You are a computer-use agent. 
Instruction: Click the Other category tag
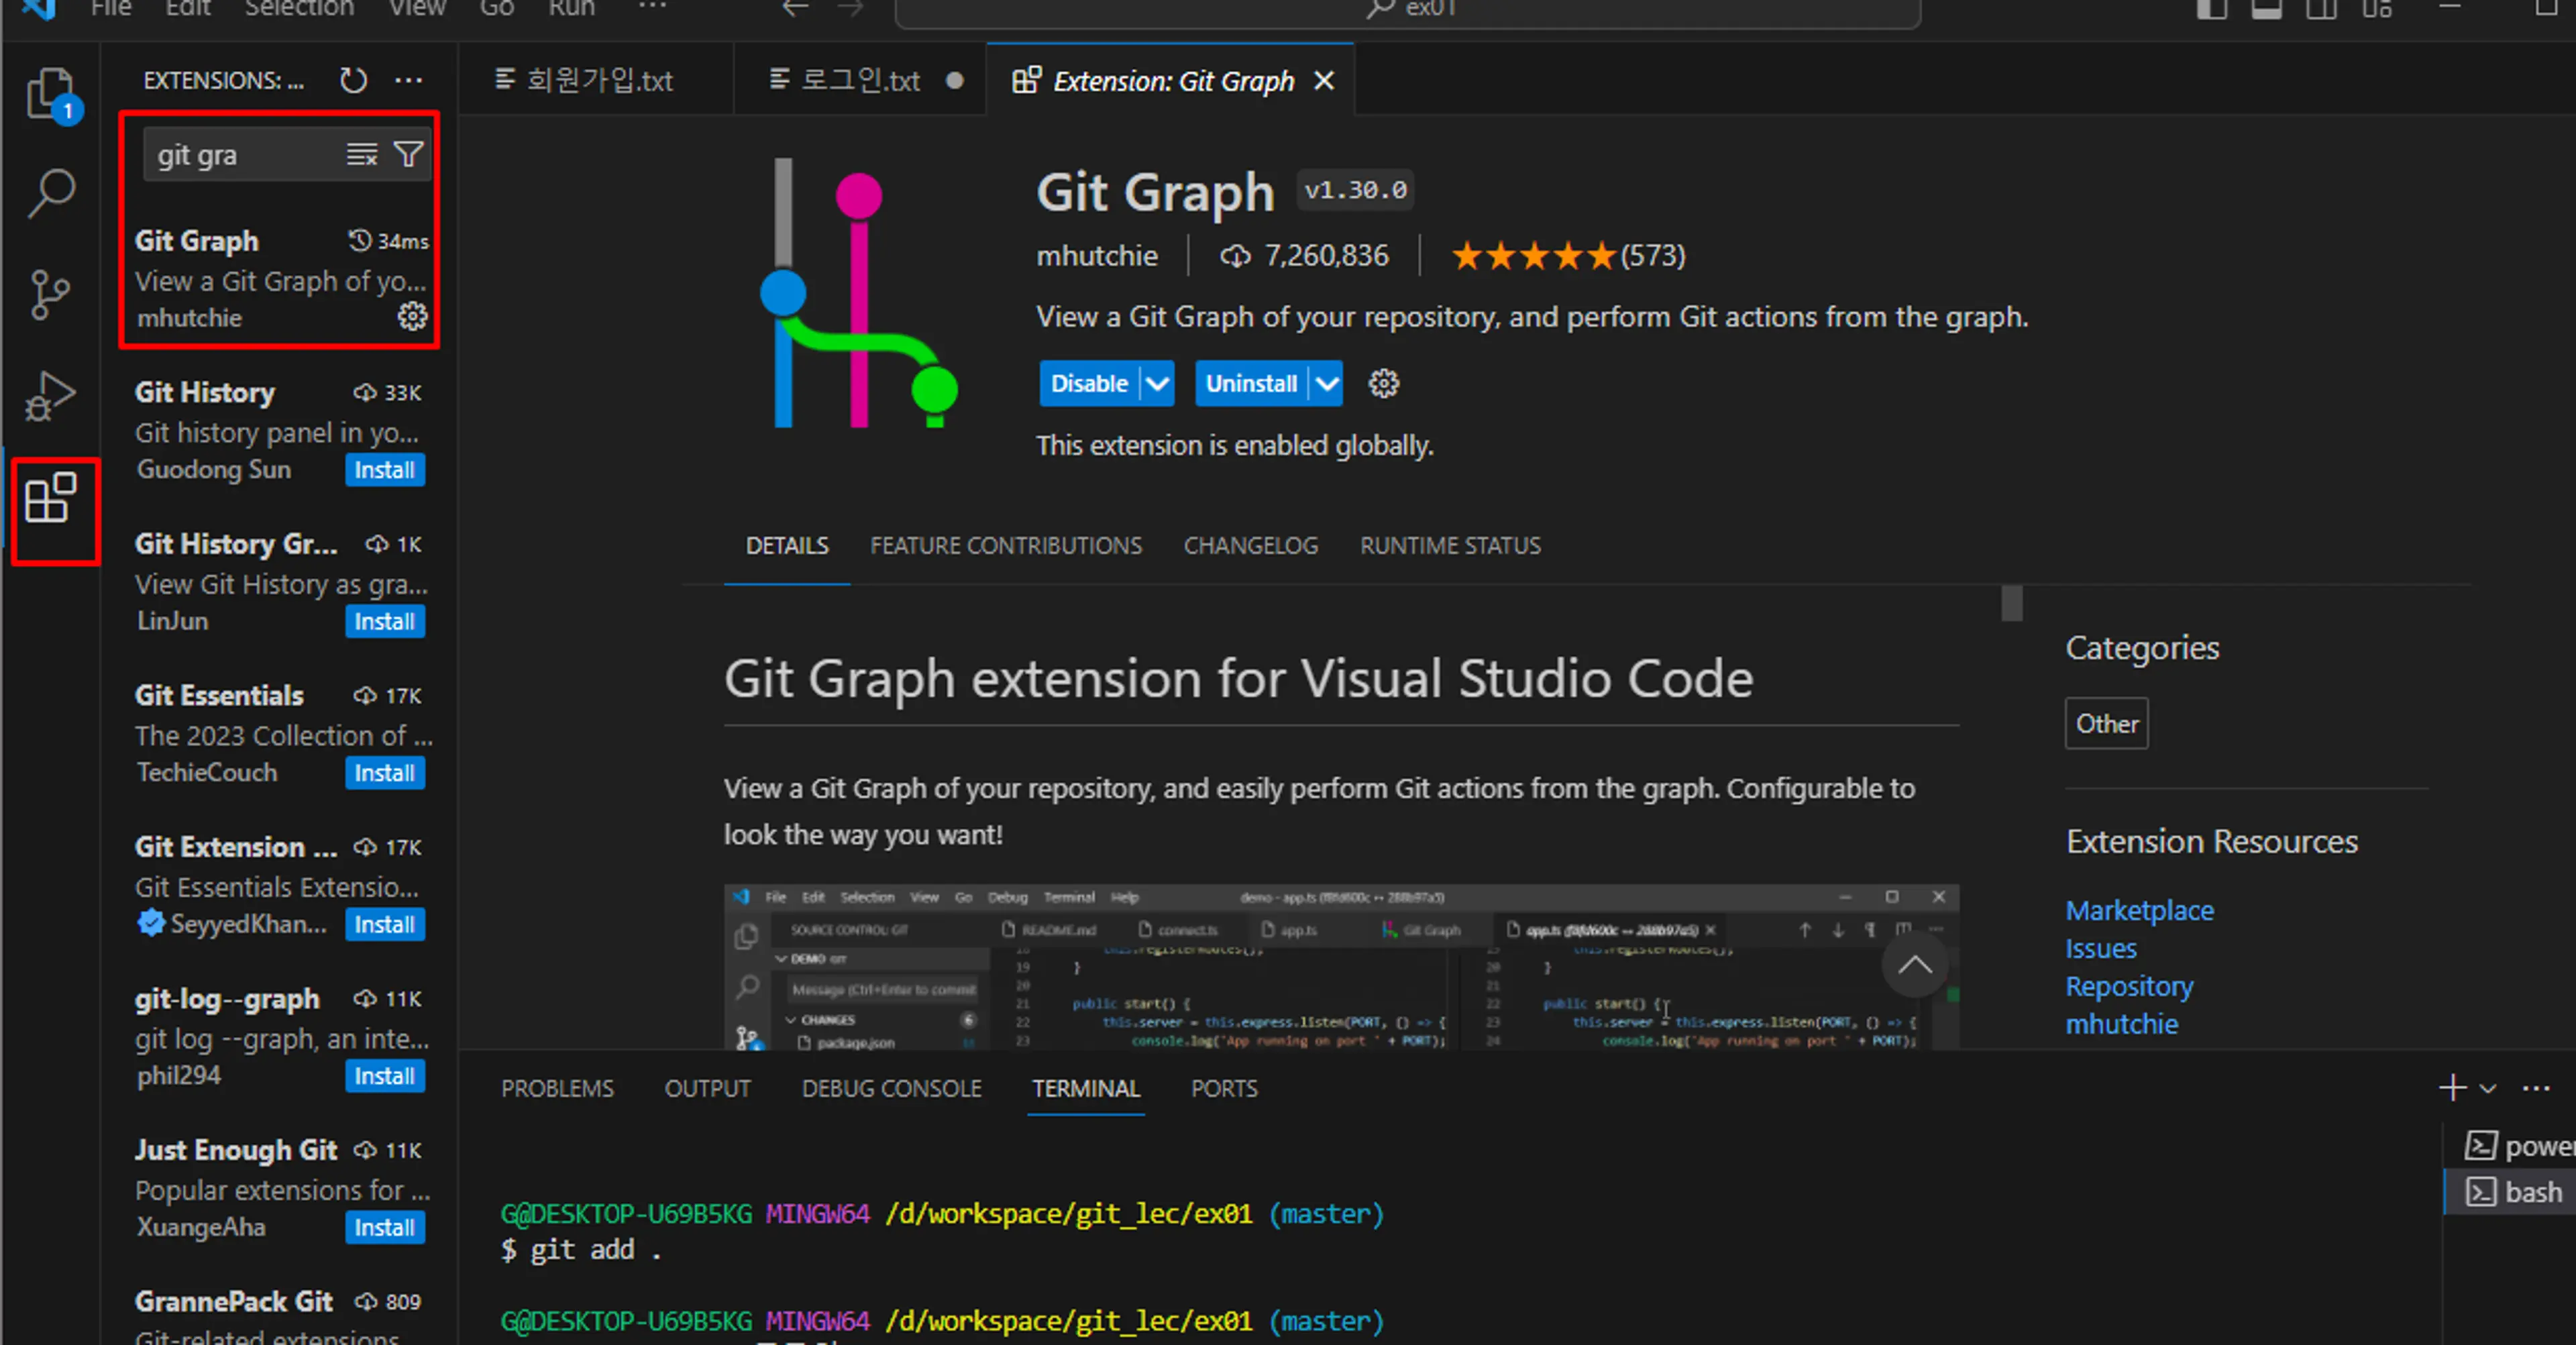coord(2106,724)
